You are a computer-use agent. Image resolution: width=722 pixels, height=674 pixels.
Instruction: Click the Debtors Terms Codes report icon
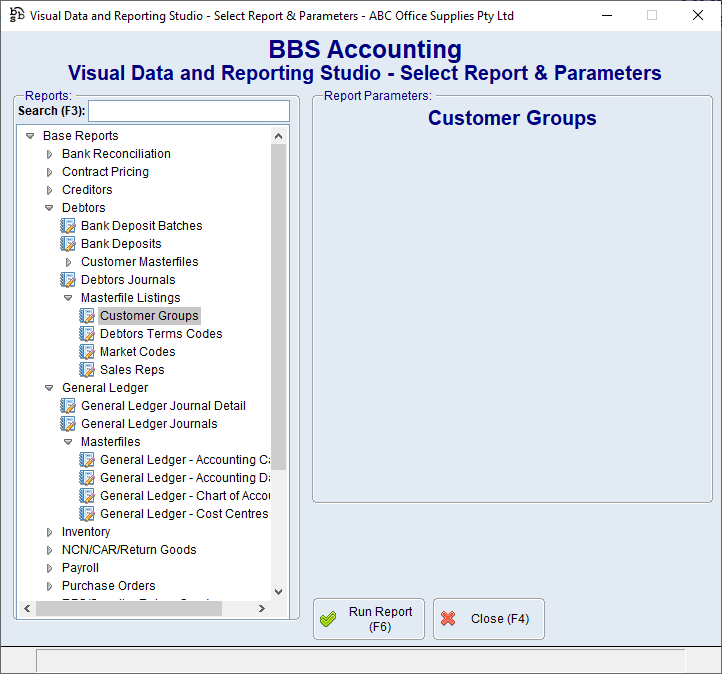87,334
